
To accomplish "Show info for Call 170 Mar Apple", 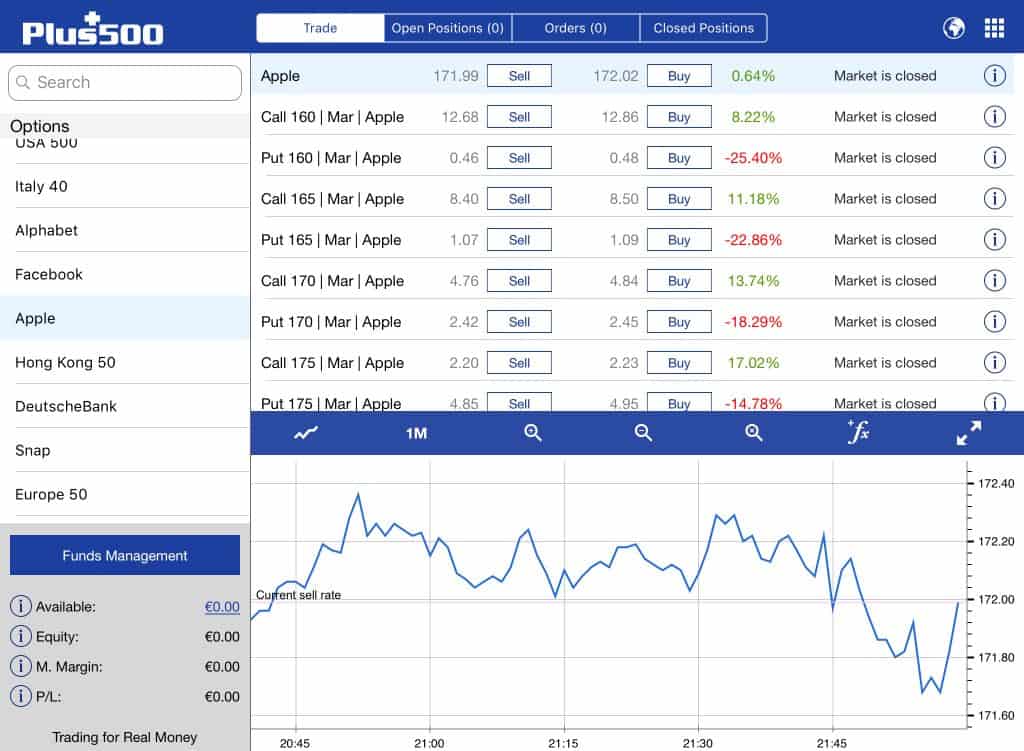I will (x=994, y=281).
